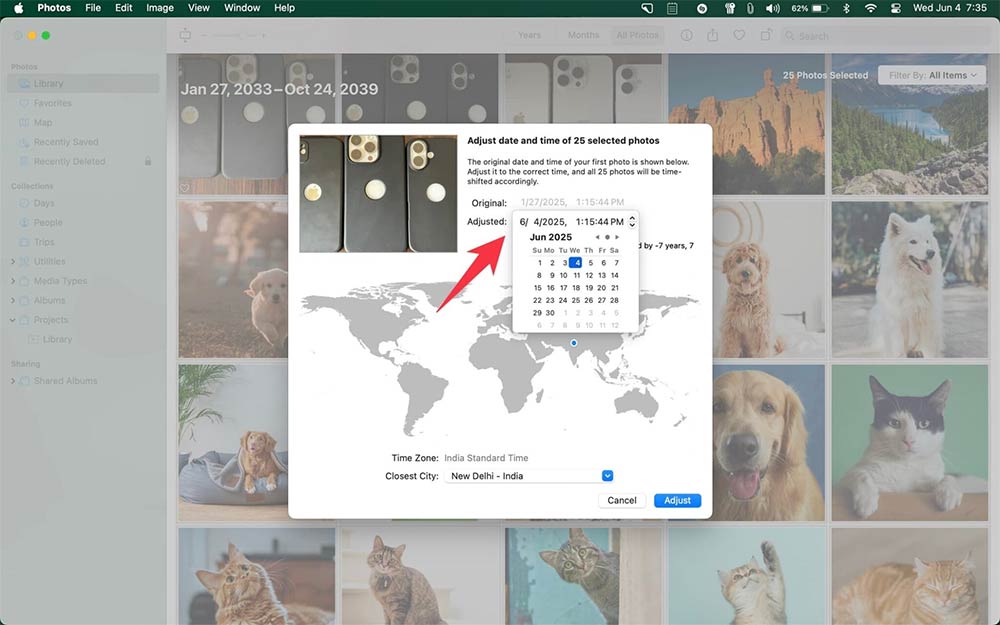This screenshot has width=1000, height=625.
Task: Click the Adjust button
Action: coord(677,500)
